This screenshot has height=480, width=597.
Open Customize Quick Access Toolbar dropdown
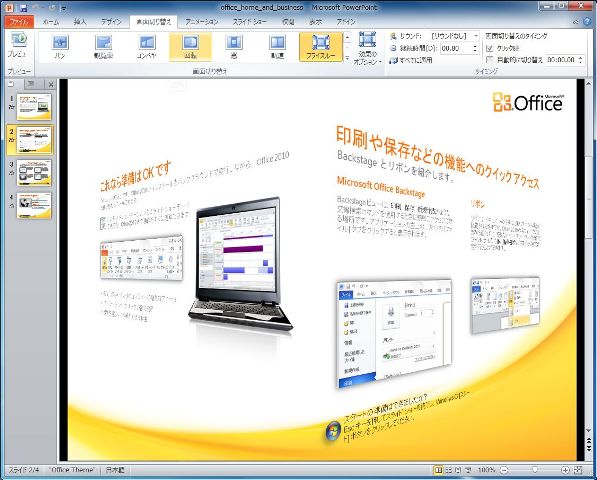pos(64,8)
